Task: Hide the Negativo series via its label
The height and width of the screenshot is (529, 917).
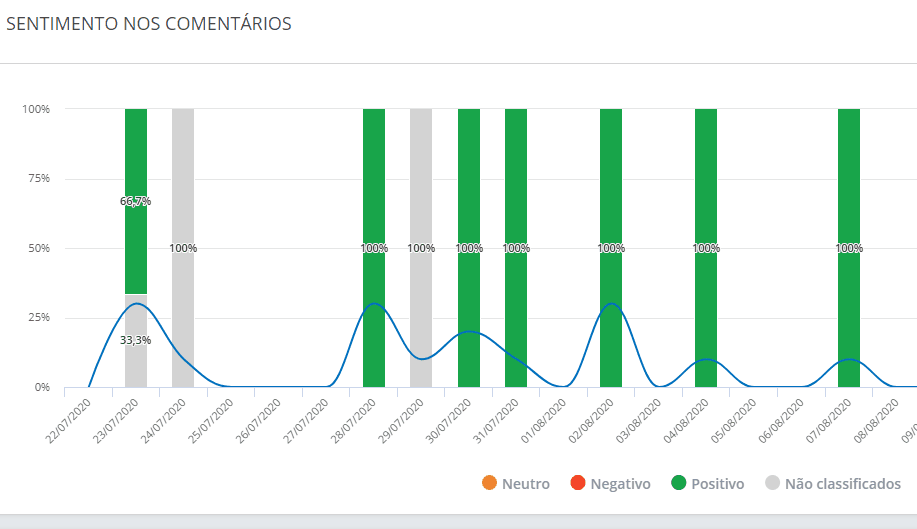Action: [620, 484]
